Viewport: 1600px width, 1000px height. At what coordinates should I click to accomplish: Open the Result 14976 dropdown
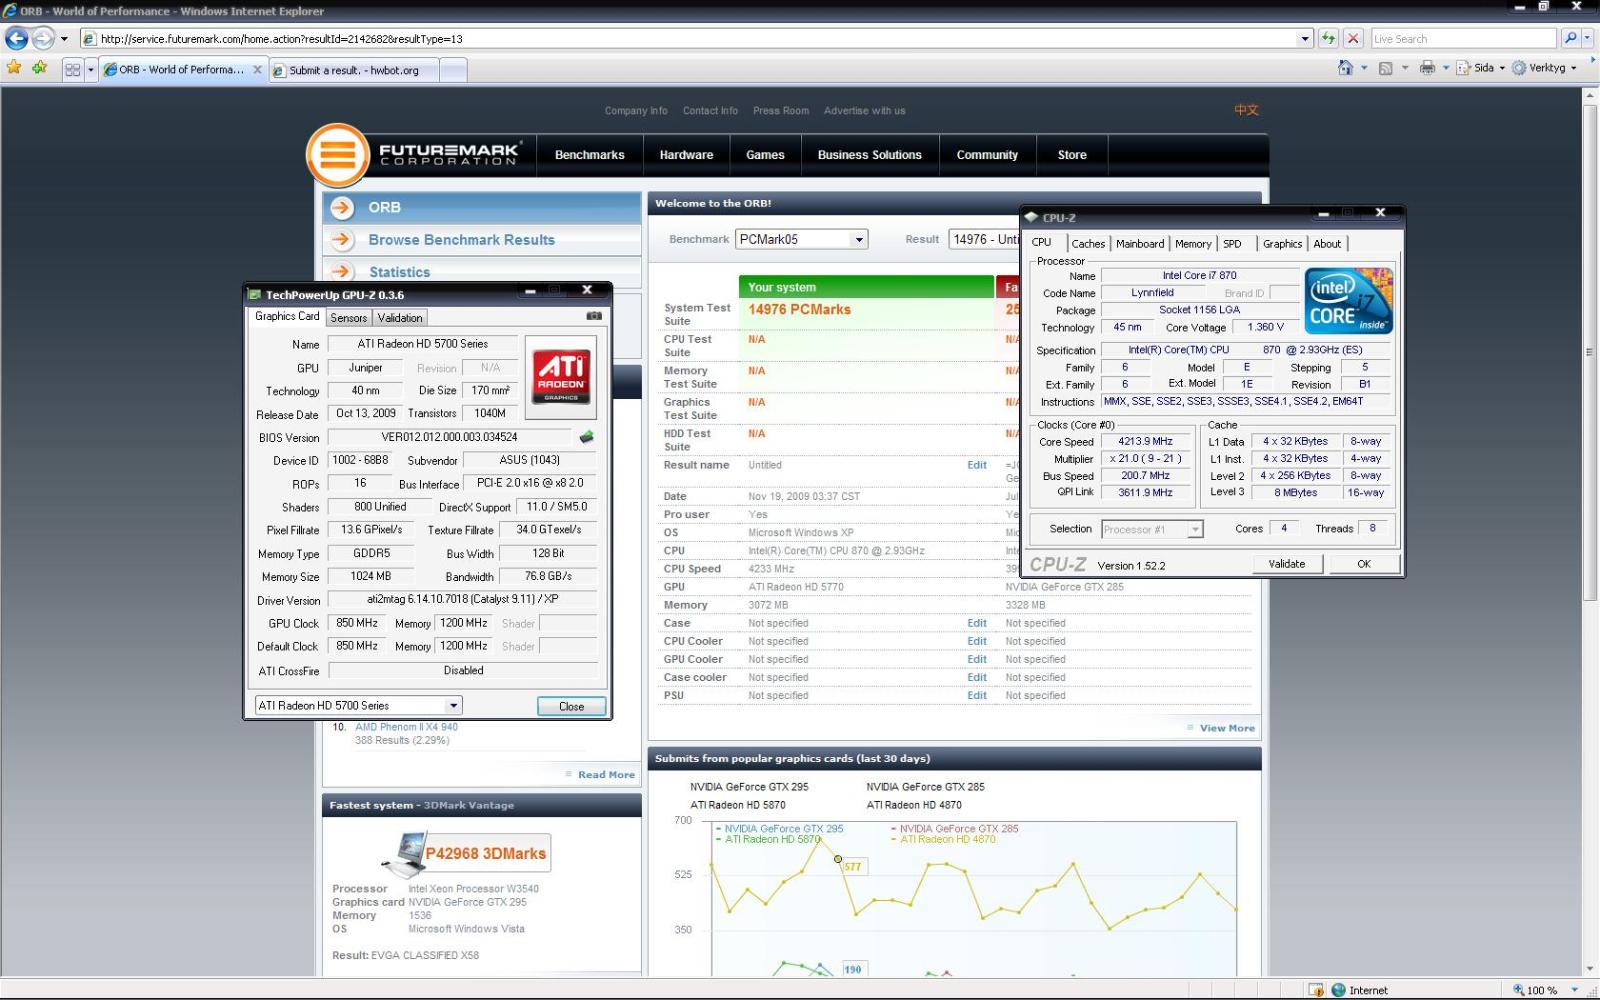pos(984,239)
